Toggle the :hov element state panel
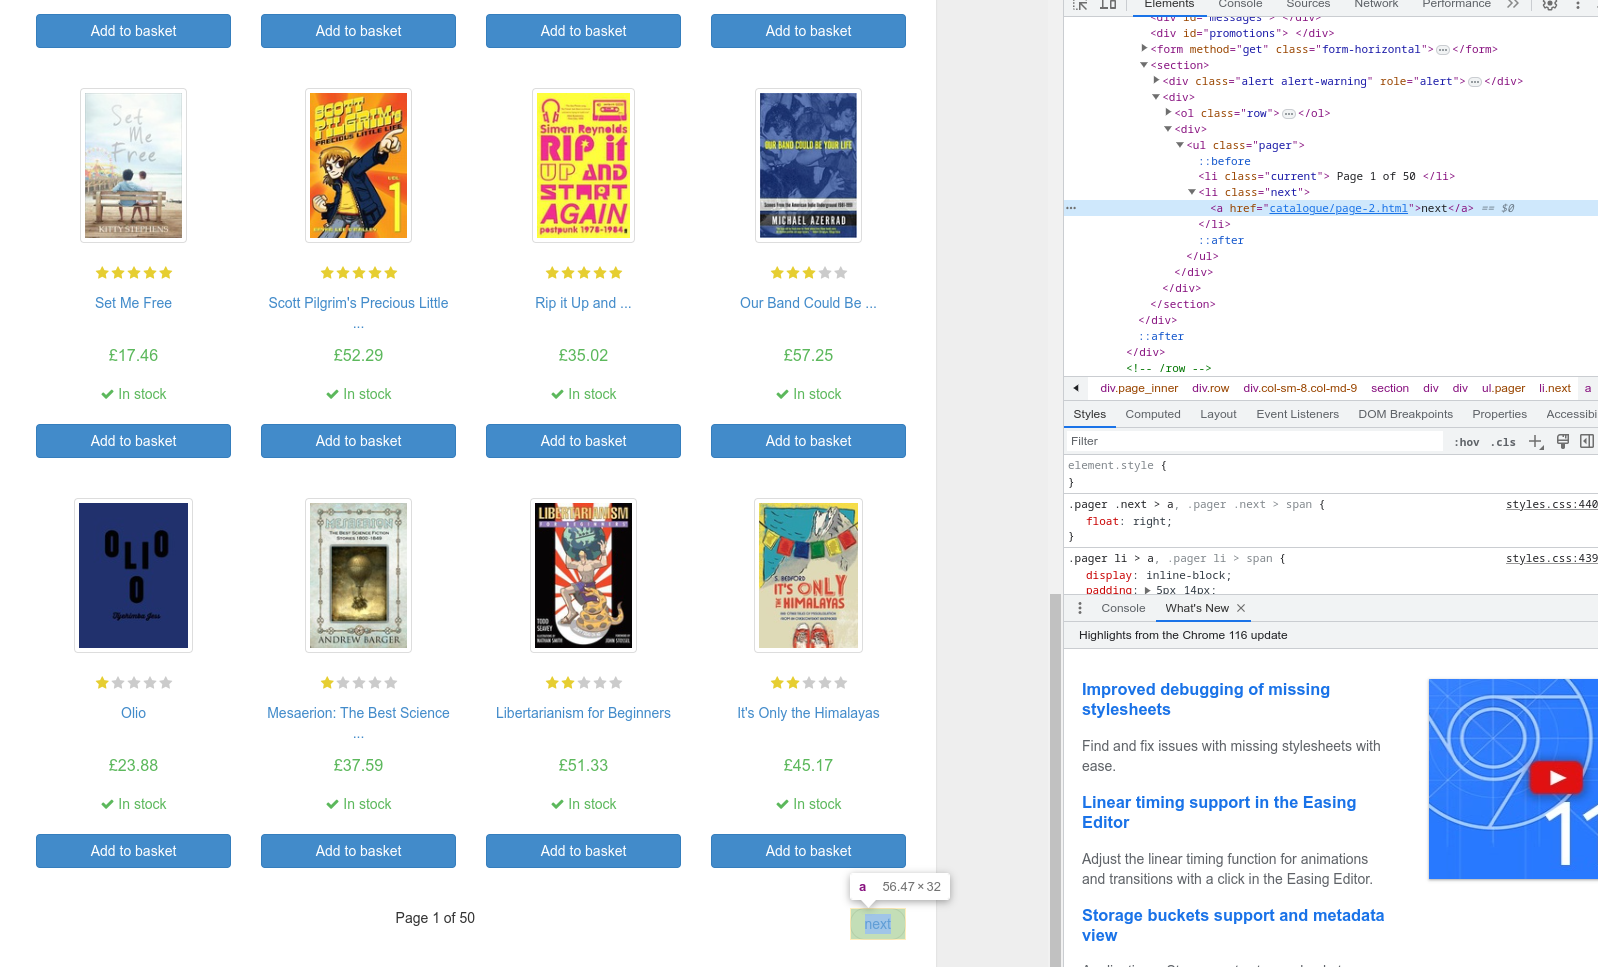 pyautogui.click(x=1467, y=442)
